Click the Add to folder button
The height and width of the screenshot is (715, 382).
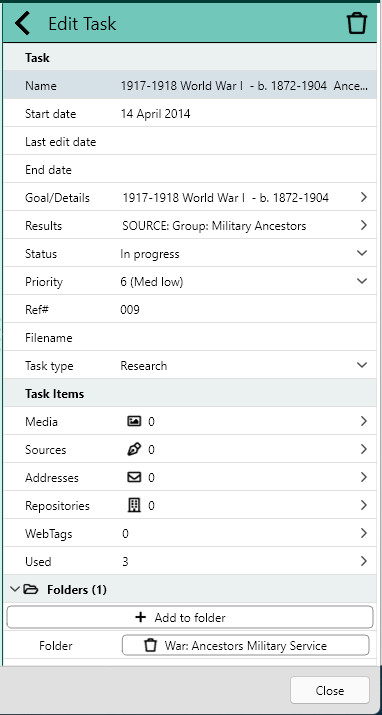coord(190,617)
